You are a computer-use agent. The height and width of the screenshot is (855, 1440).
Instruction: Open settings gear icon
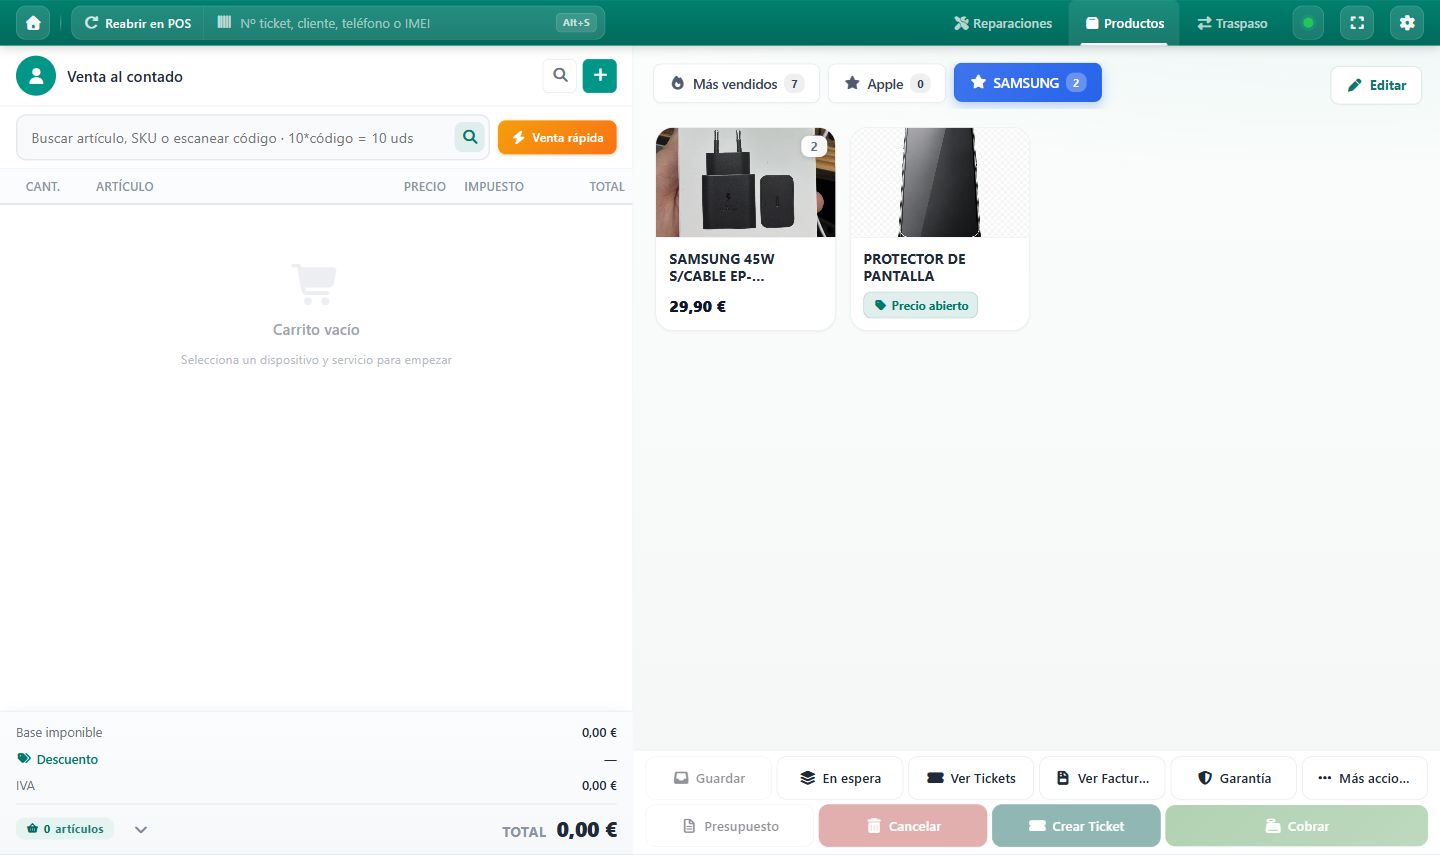1407,23
